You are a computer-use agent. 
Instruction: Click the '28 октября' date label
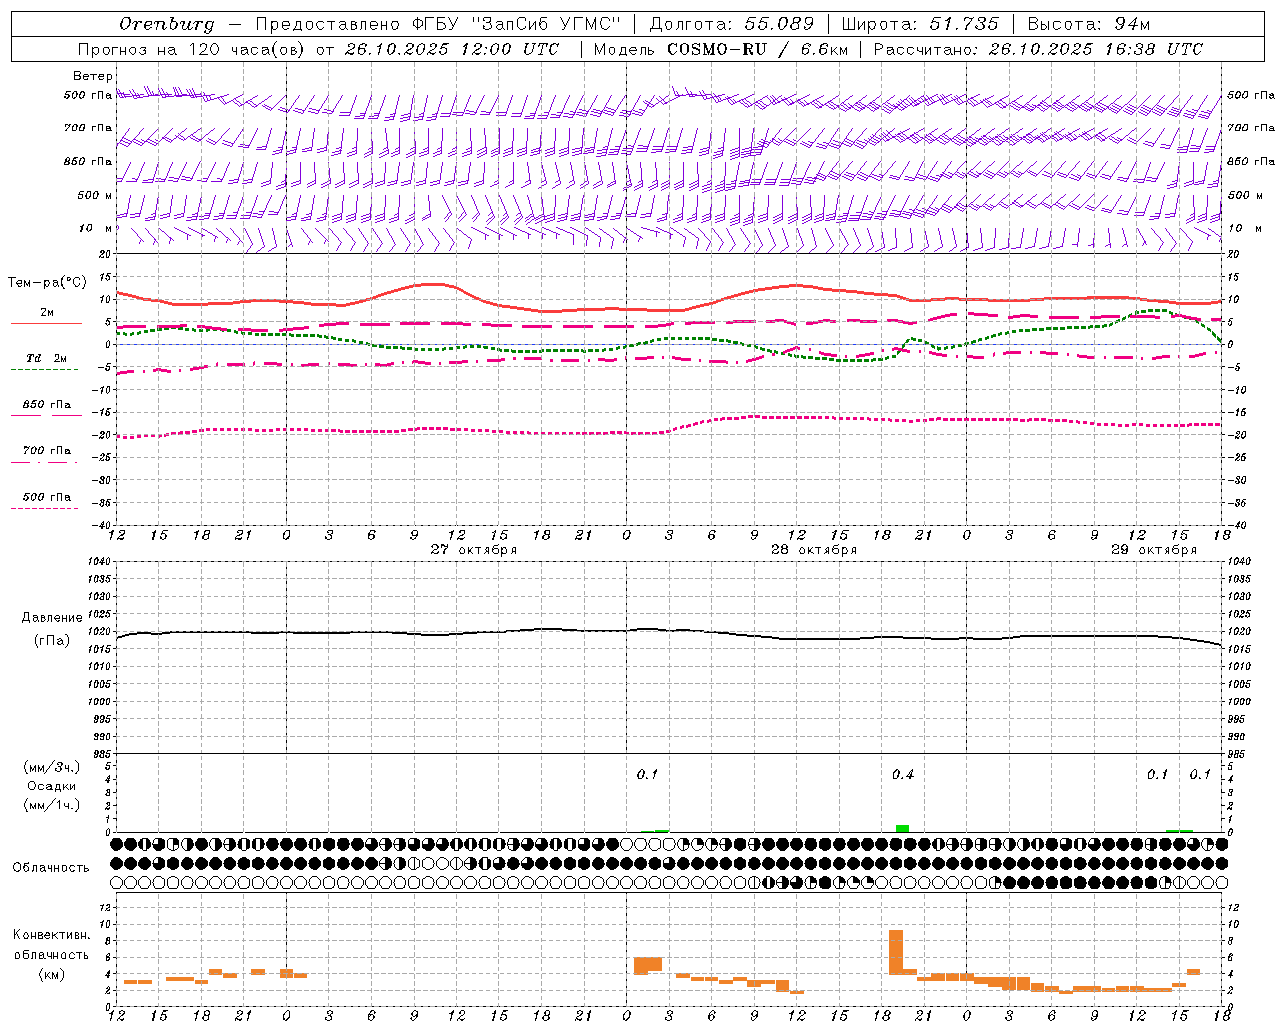click(x=814, y=550)
